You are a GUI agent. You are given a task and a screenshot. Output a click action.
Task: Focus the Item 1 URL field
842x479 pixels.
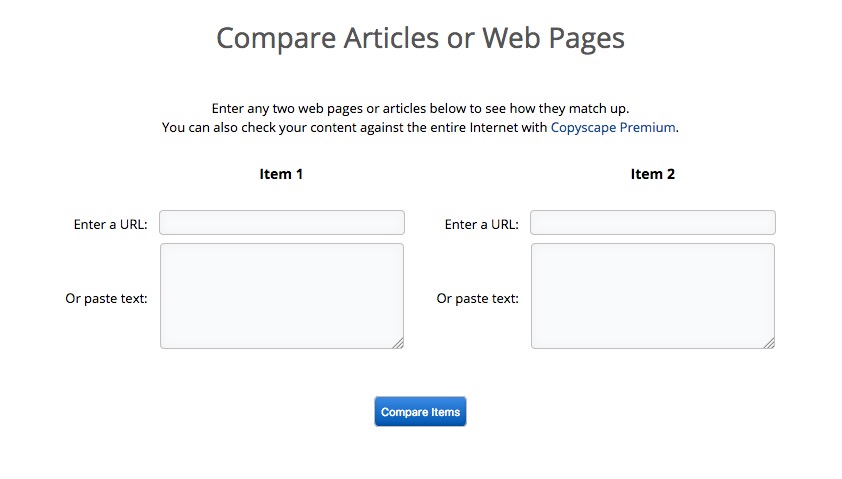click(282, 223)
